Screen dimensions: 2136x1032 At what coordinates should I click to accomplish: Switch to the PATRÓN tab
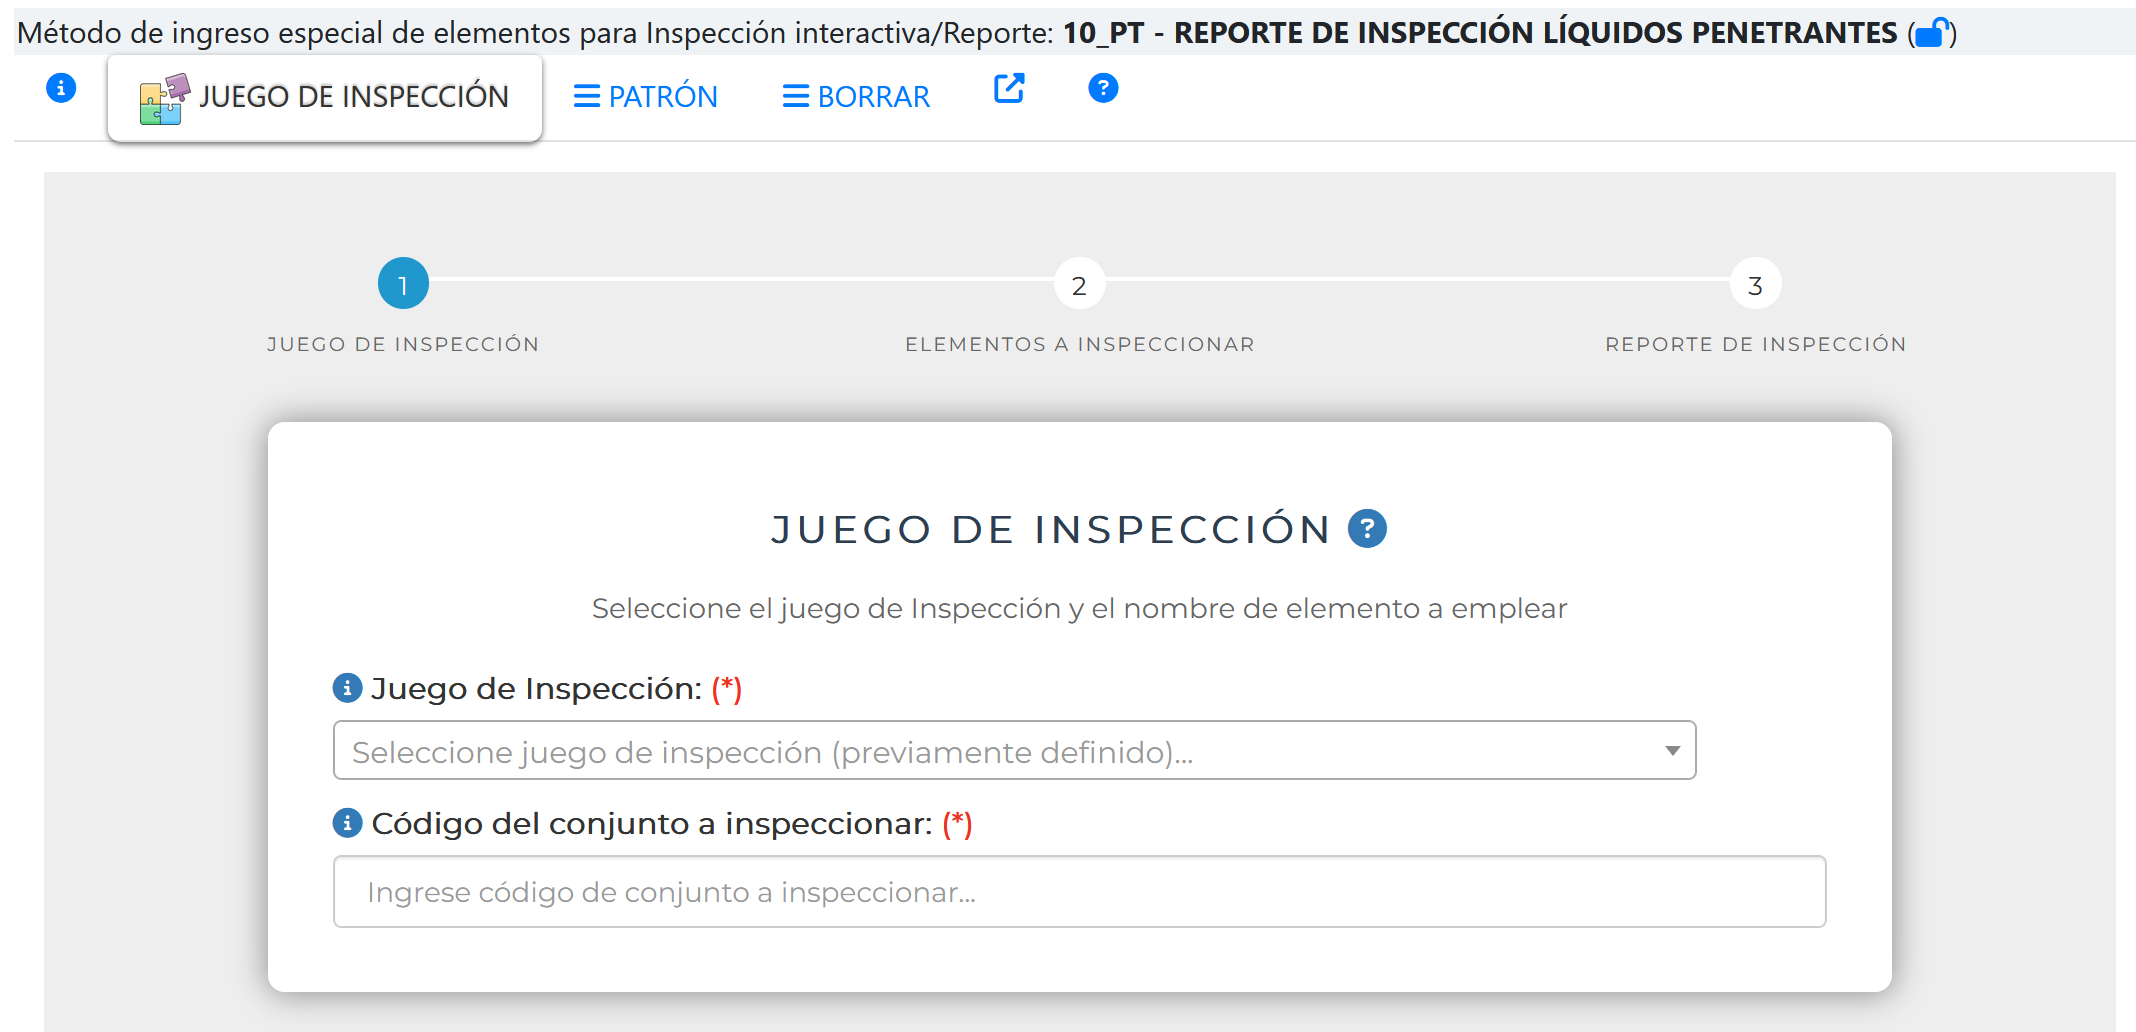(x=646, y=97)
